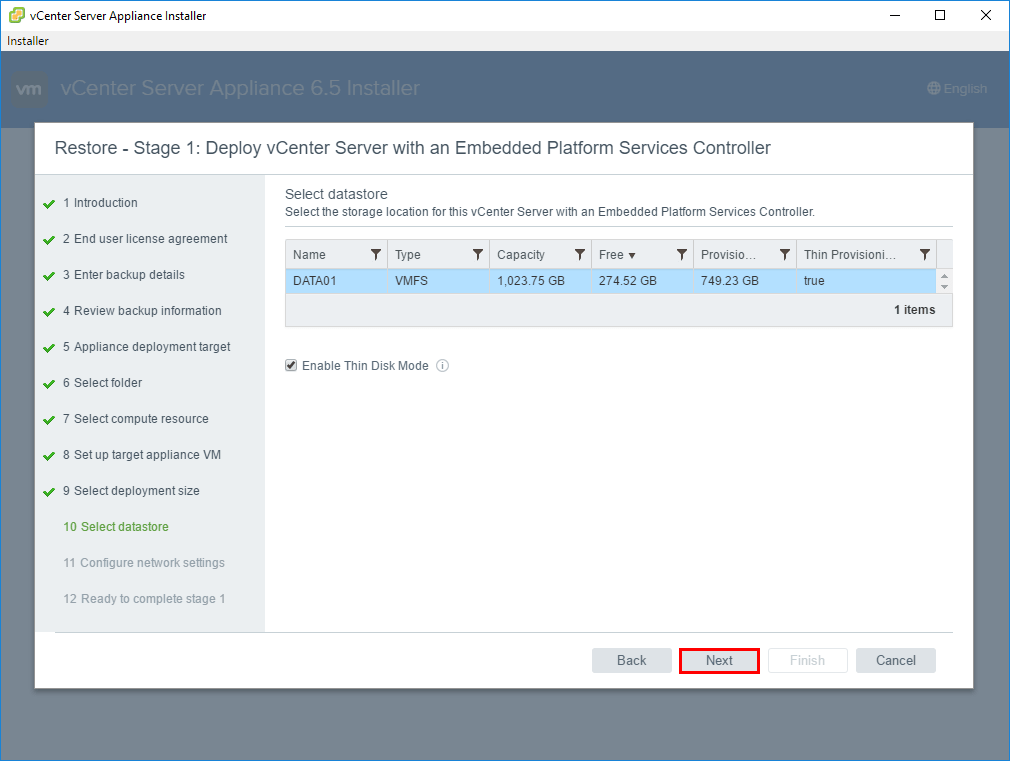This screenshot has width=1010, height=761.
Task: Click the Cancel button
Action: (896, 660)
